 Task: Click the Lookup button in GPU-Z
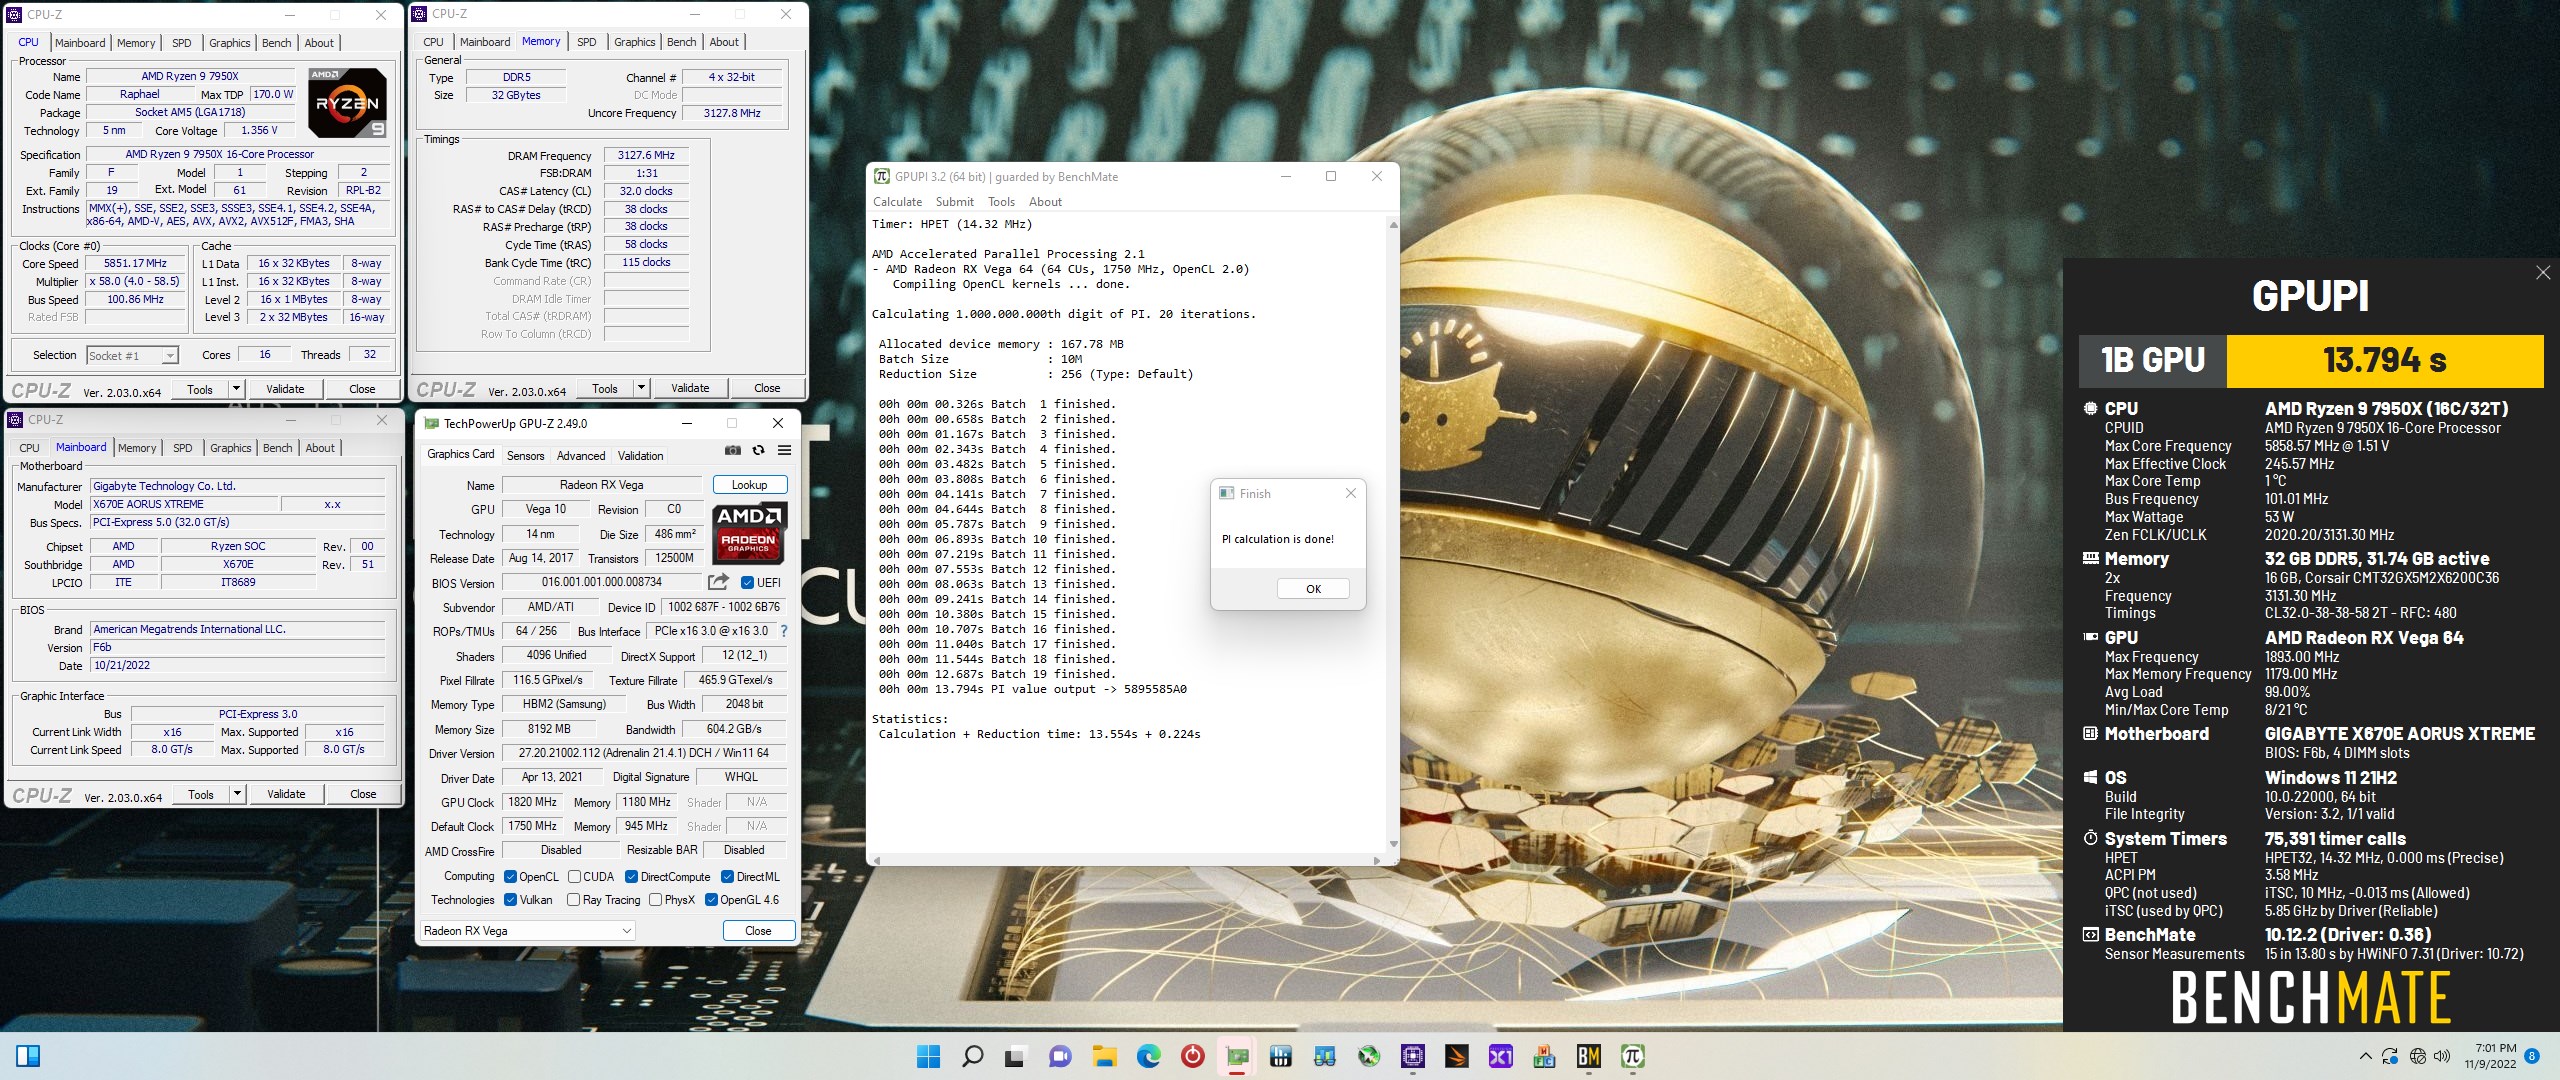750,485
